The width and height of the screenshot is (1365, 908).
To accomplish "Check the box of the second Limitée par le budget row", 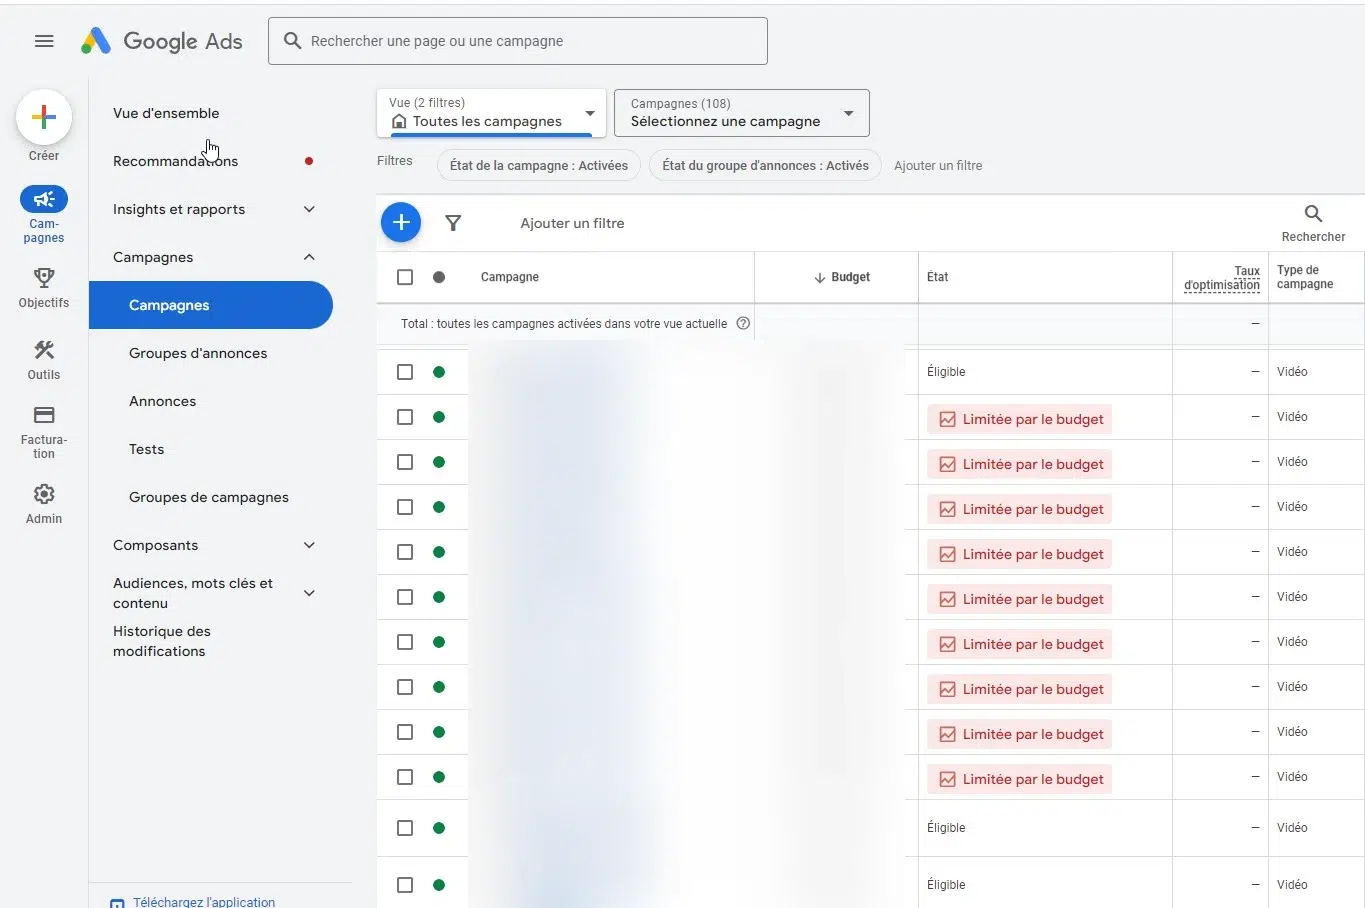I will (405, 462).
